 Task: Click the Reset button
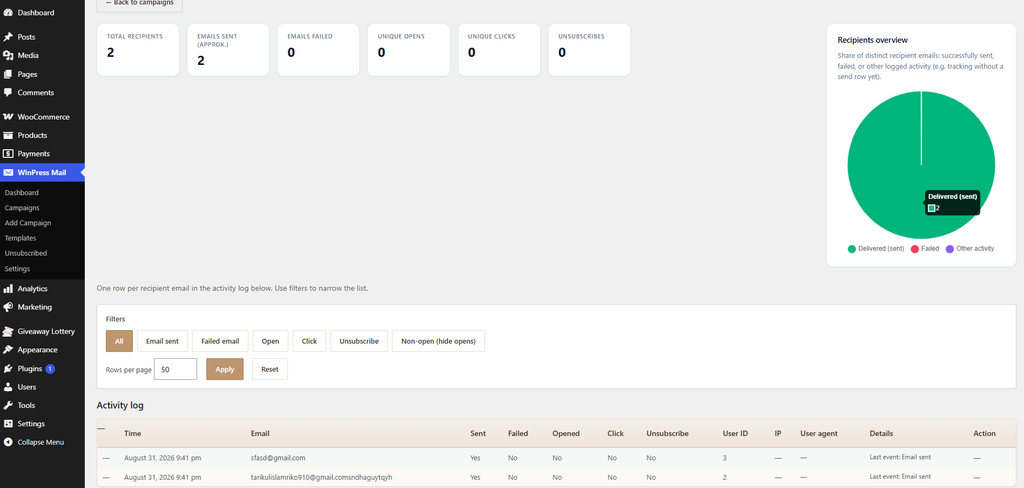[x=270, y=369]
